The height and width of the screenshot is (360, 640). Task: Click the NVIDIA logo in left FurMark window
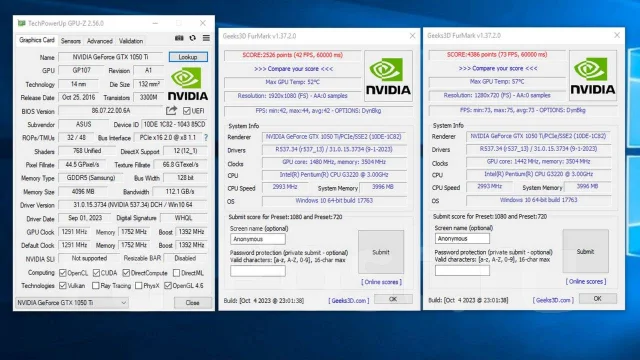point(388,76)
